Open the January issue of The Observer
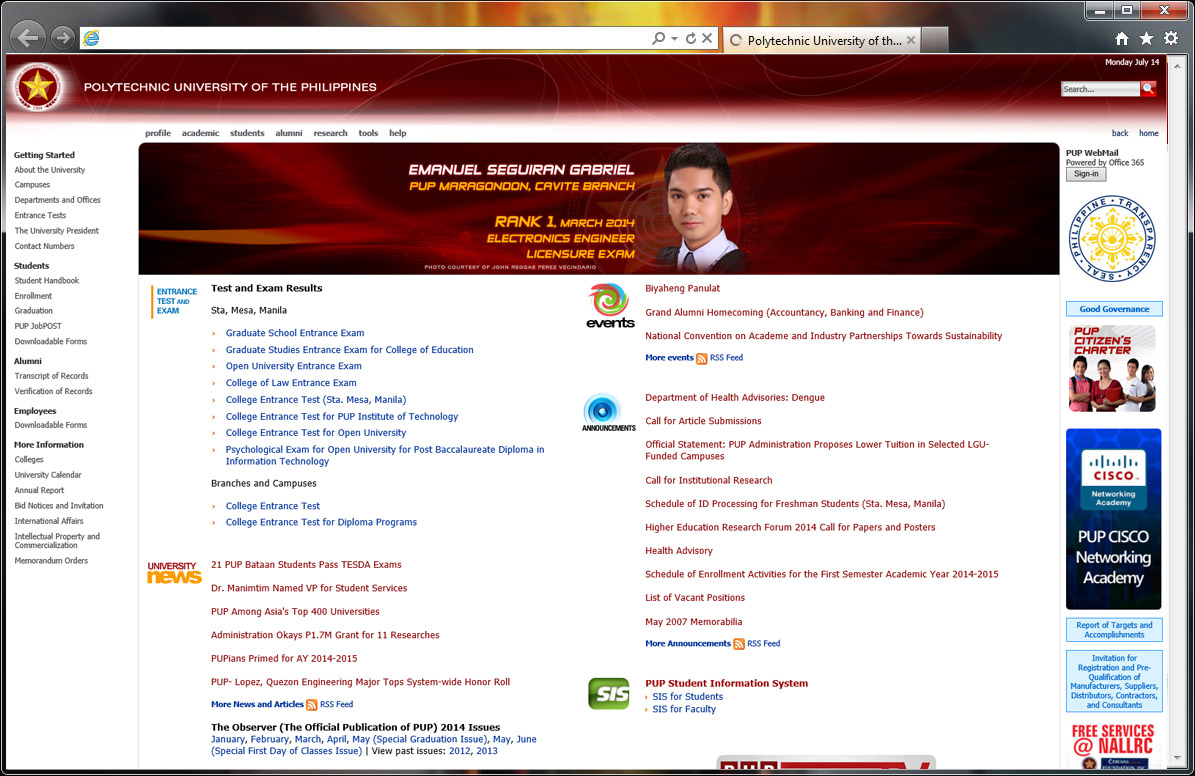This screenshot has height=776, width=1195. coord(228,739)
